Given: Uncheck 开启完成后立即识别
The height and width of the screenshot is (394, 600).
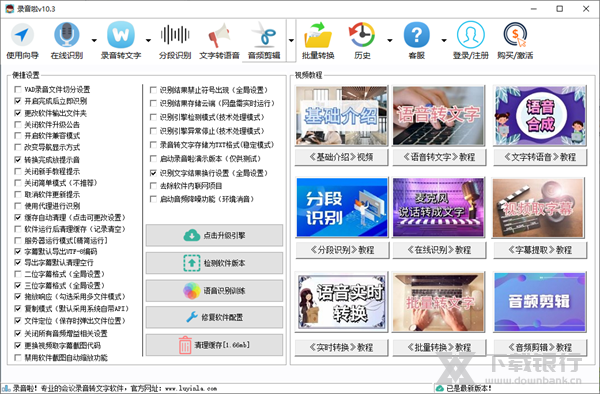Looking at the screenshot, I should click(x=18, y=101).
